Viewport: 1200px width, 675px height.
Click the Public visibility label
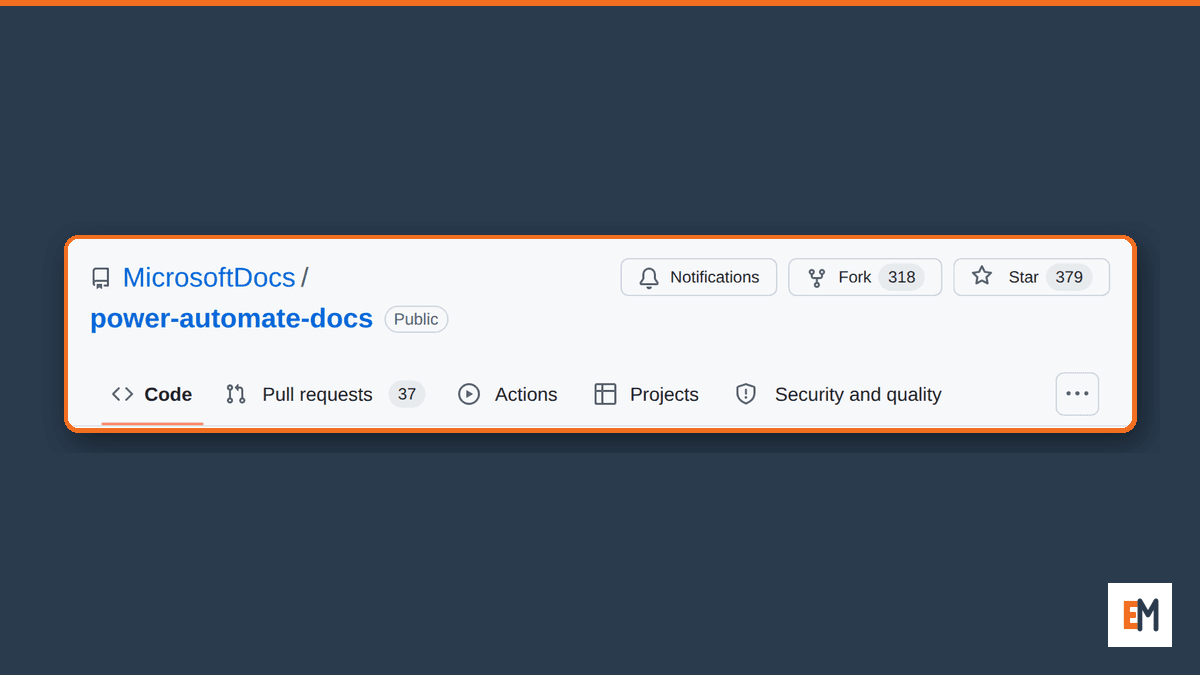click(x=416, y=319)
